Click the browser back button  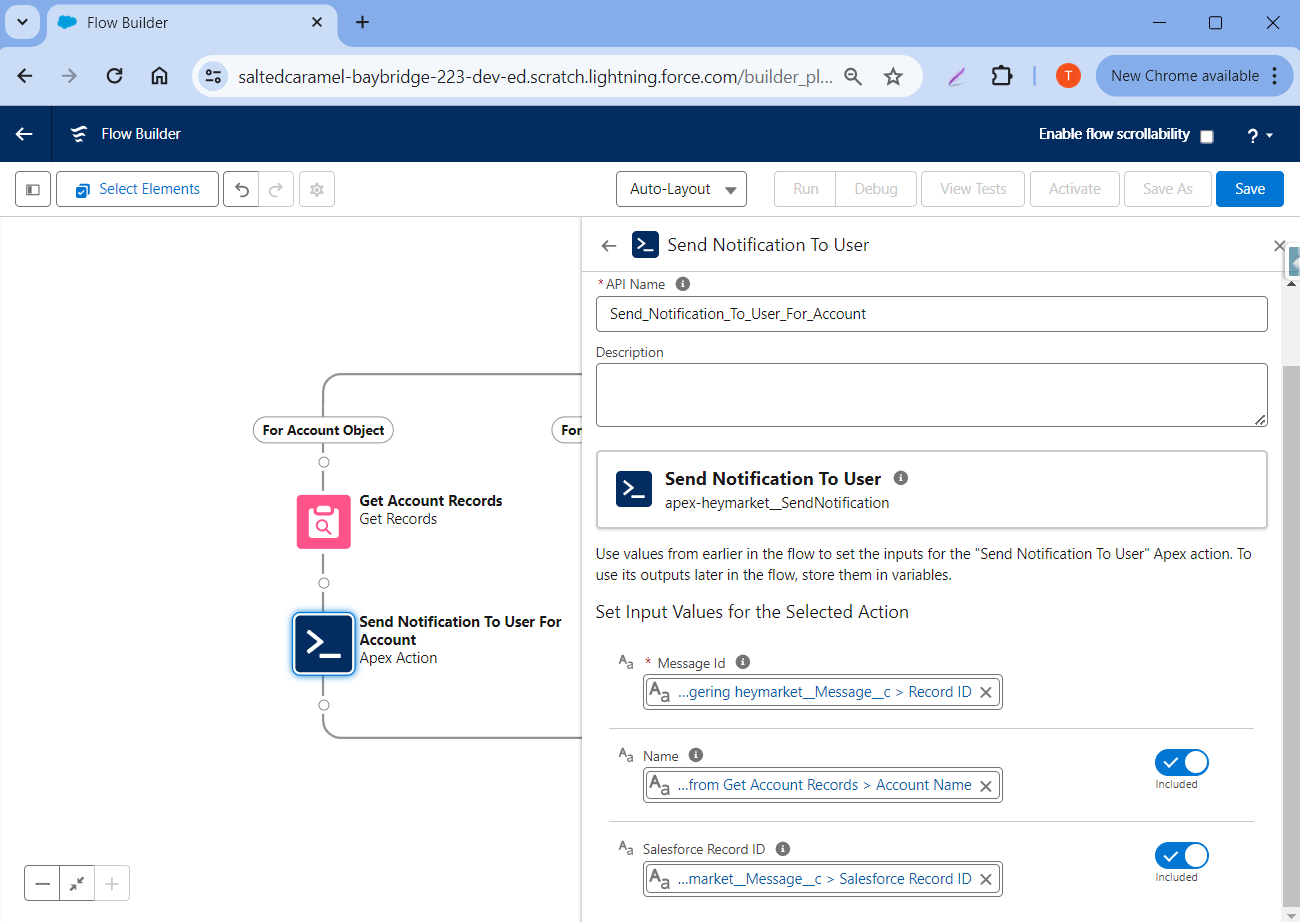[25, 76]
